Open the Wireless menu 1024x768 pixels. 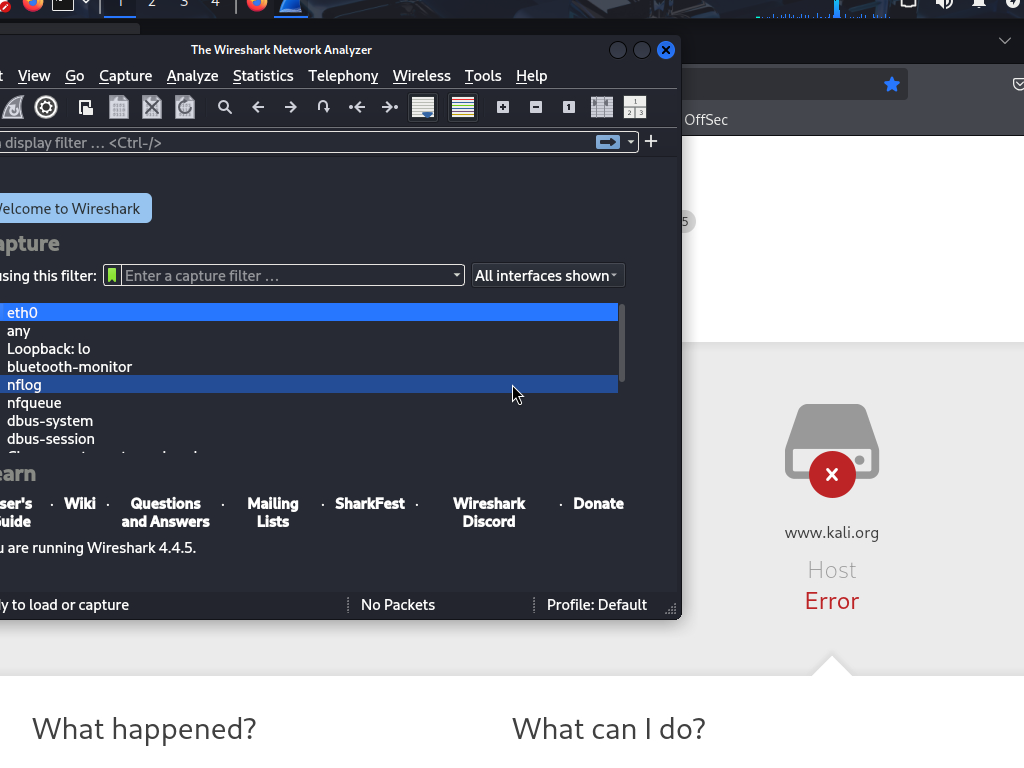(422, 76)
